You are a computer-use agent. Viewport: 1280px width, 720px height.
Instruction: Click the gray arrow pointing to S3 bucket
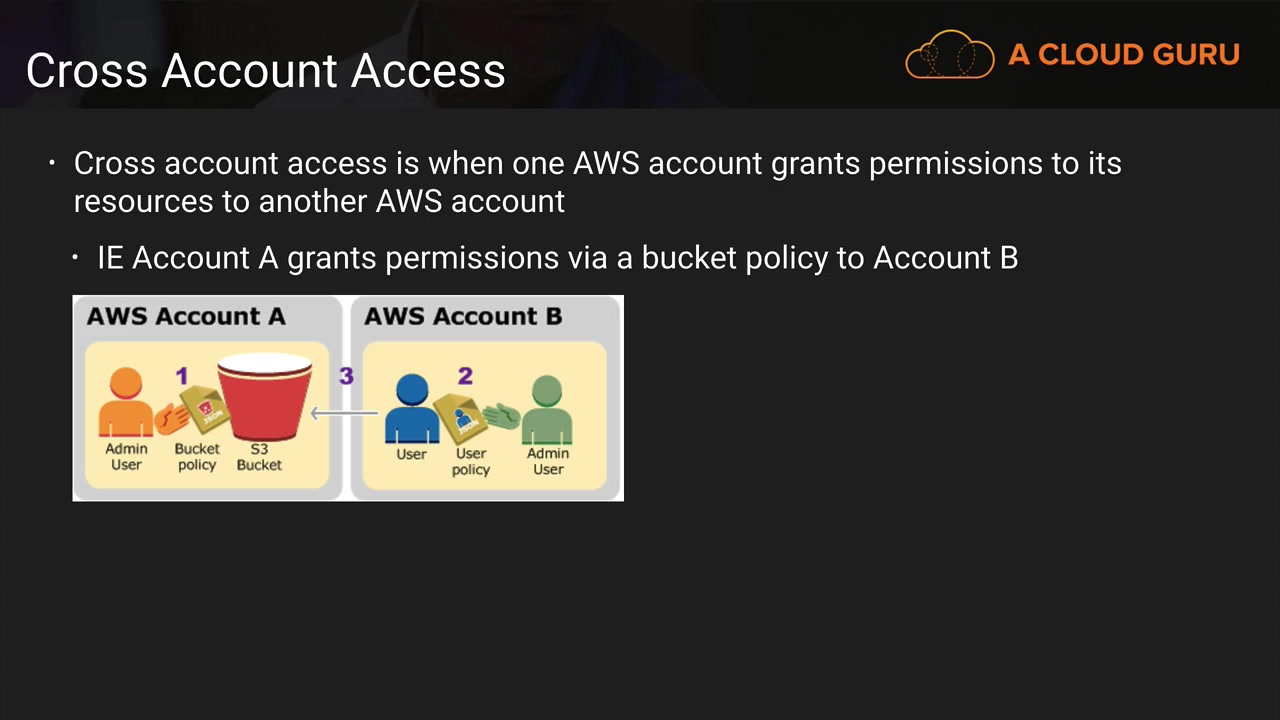click(344, 412)
